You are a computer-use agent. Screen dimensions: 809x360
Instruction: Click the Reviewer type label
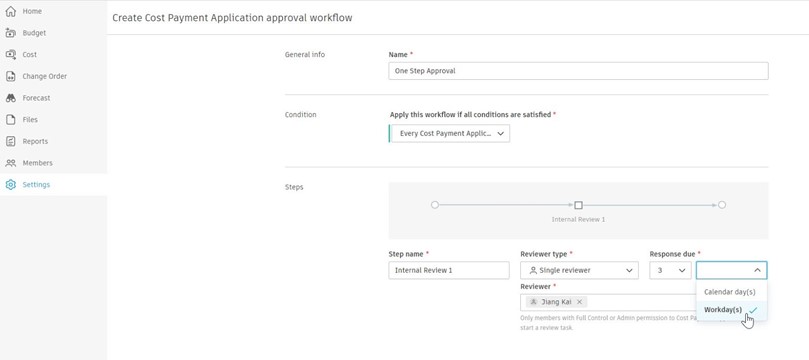(544, 254)
